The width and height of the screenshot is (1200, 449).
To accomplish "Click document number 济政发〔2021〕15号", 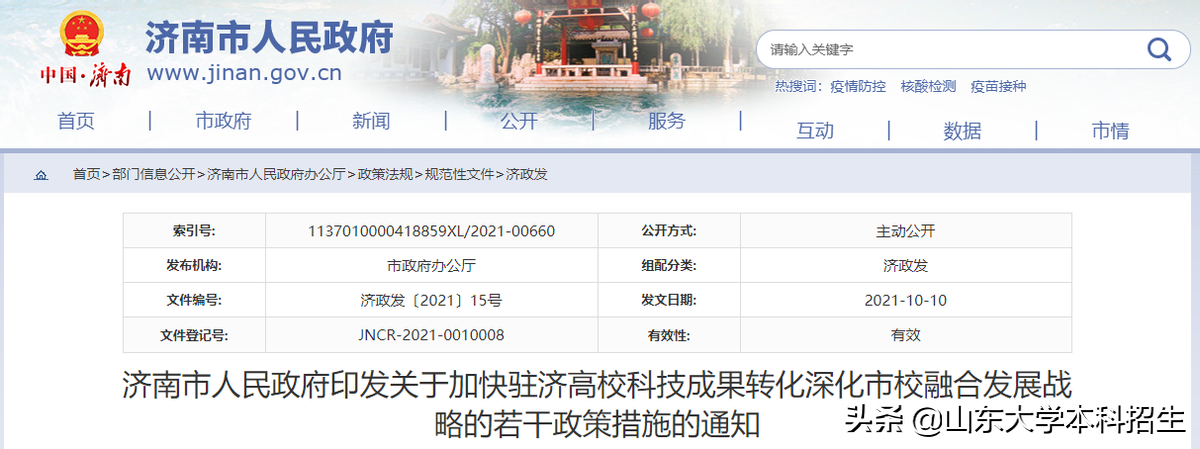I will pos(432,300).
